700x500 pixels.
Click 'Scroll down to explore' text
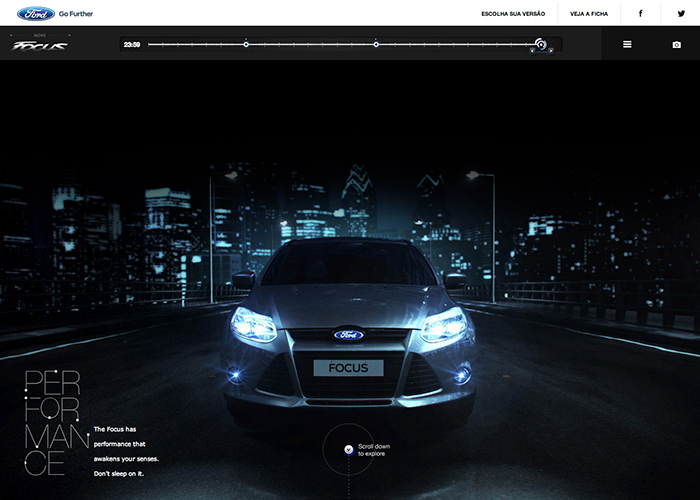(x=374, y=450)
